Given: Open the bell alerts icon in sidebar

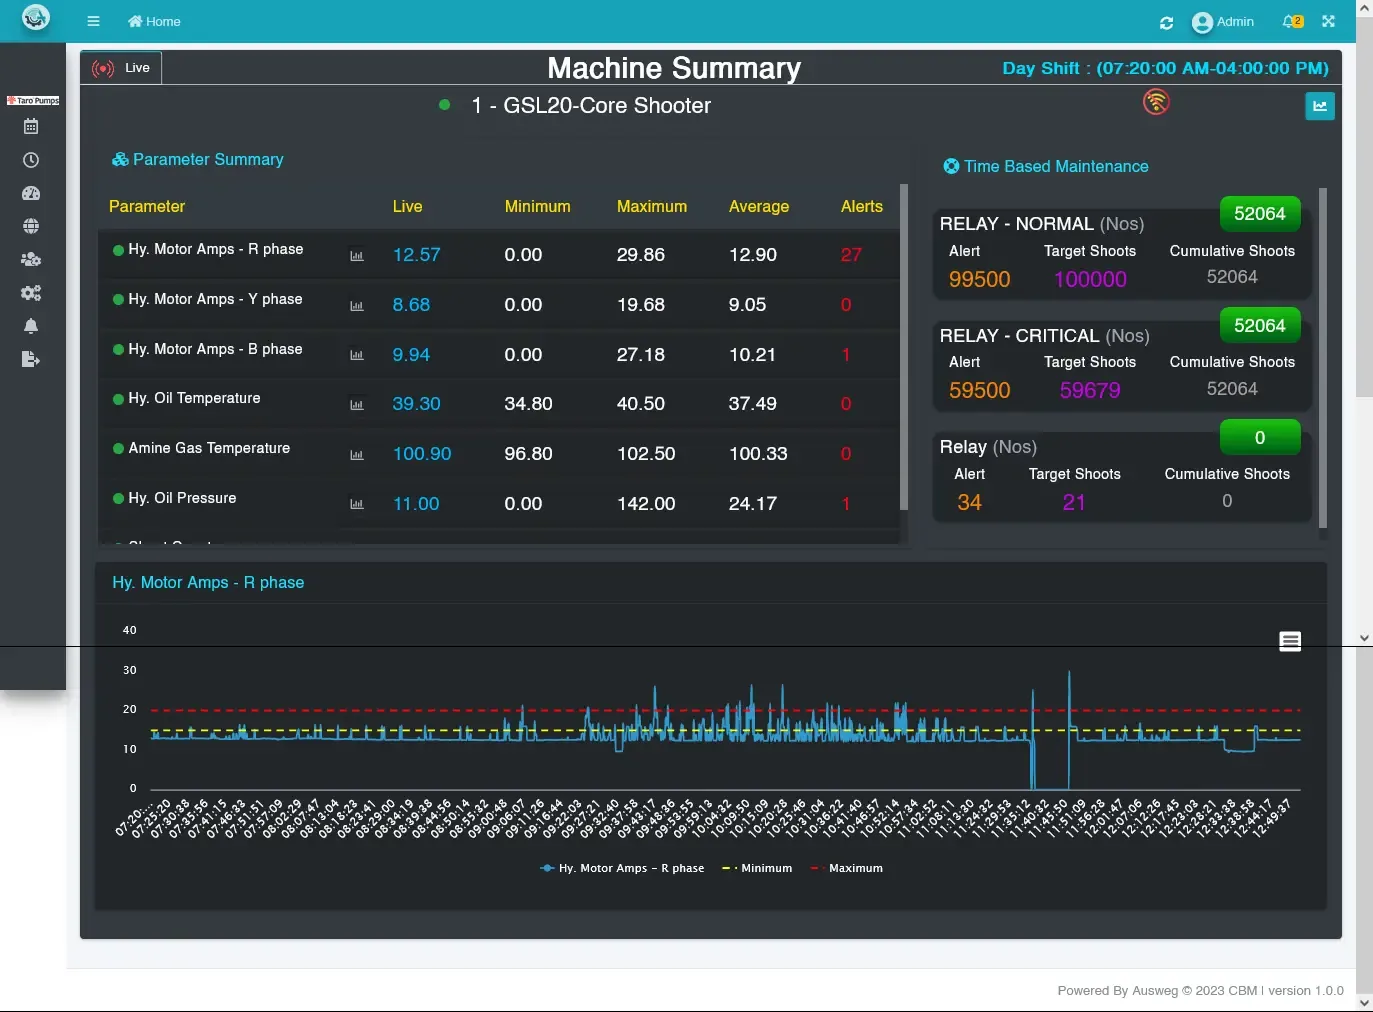Looking at the screenshot, I should (31, 326).
